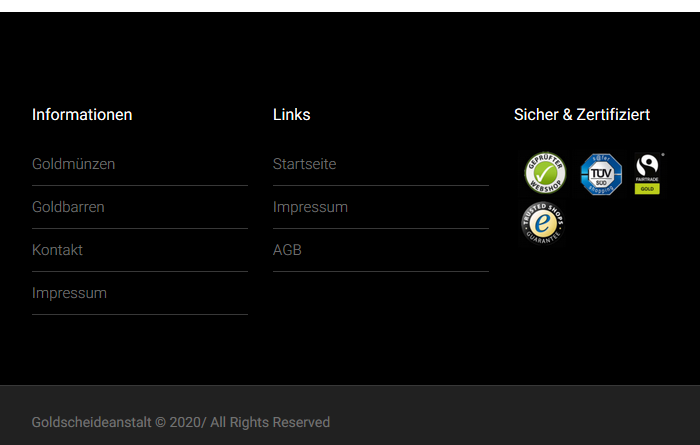The height and width of the screenshot is (445, 700).
Task: Select Impressum under the Links column
Action: point(310,207)
